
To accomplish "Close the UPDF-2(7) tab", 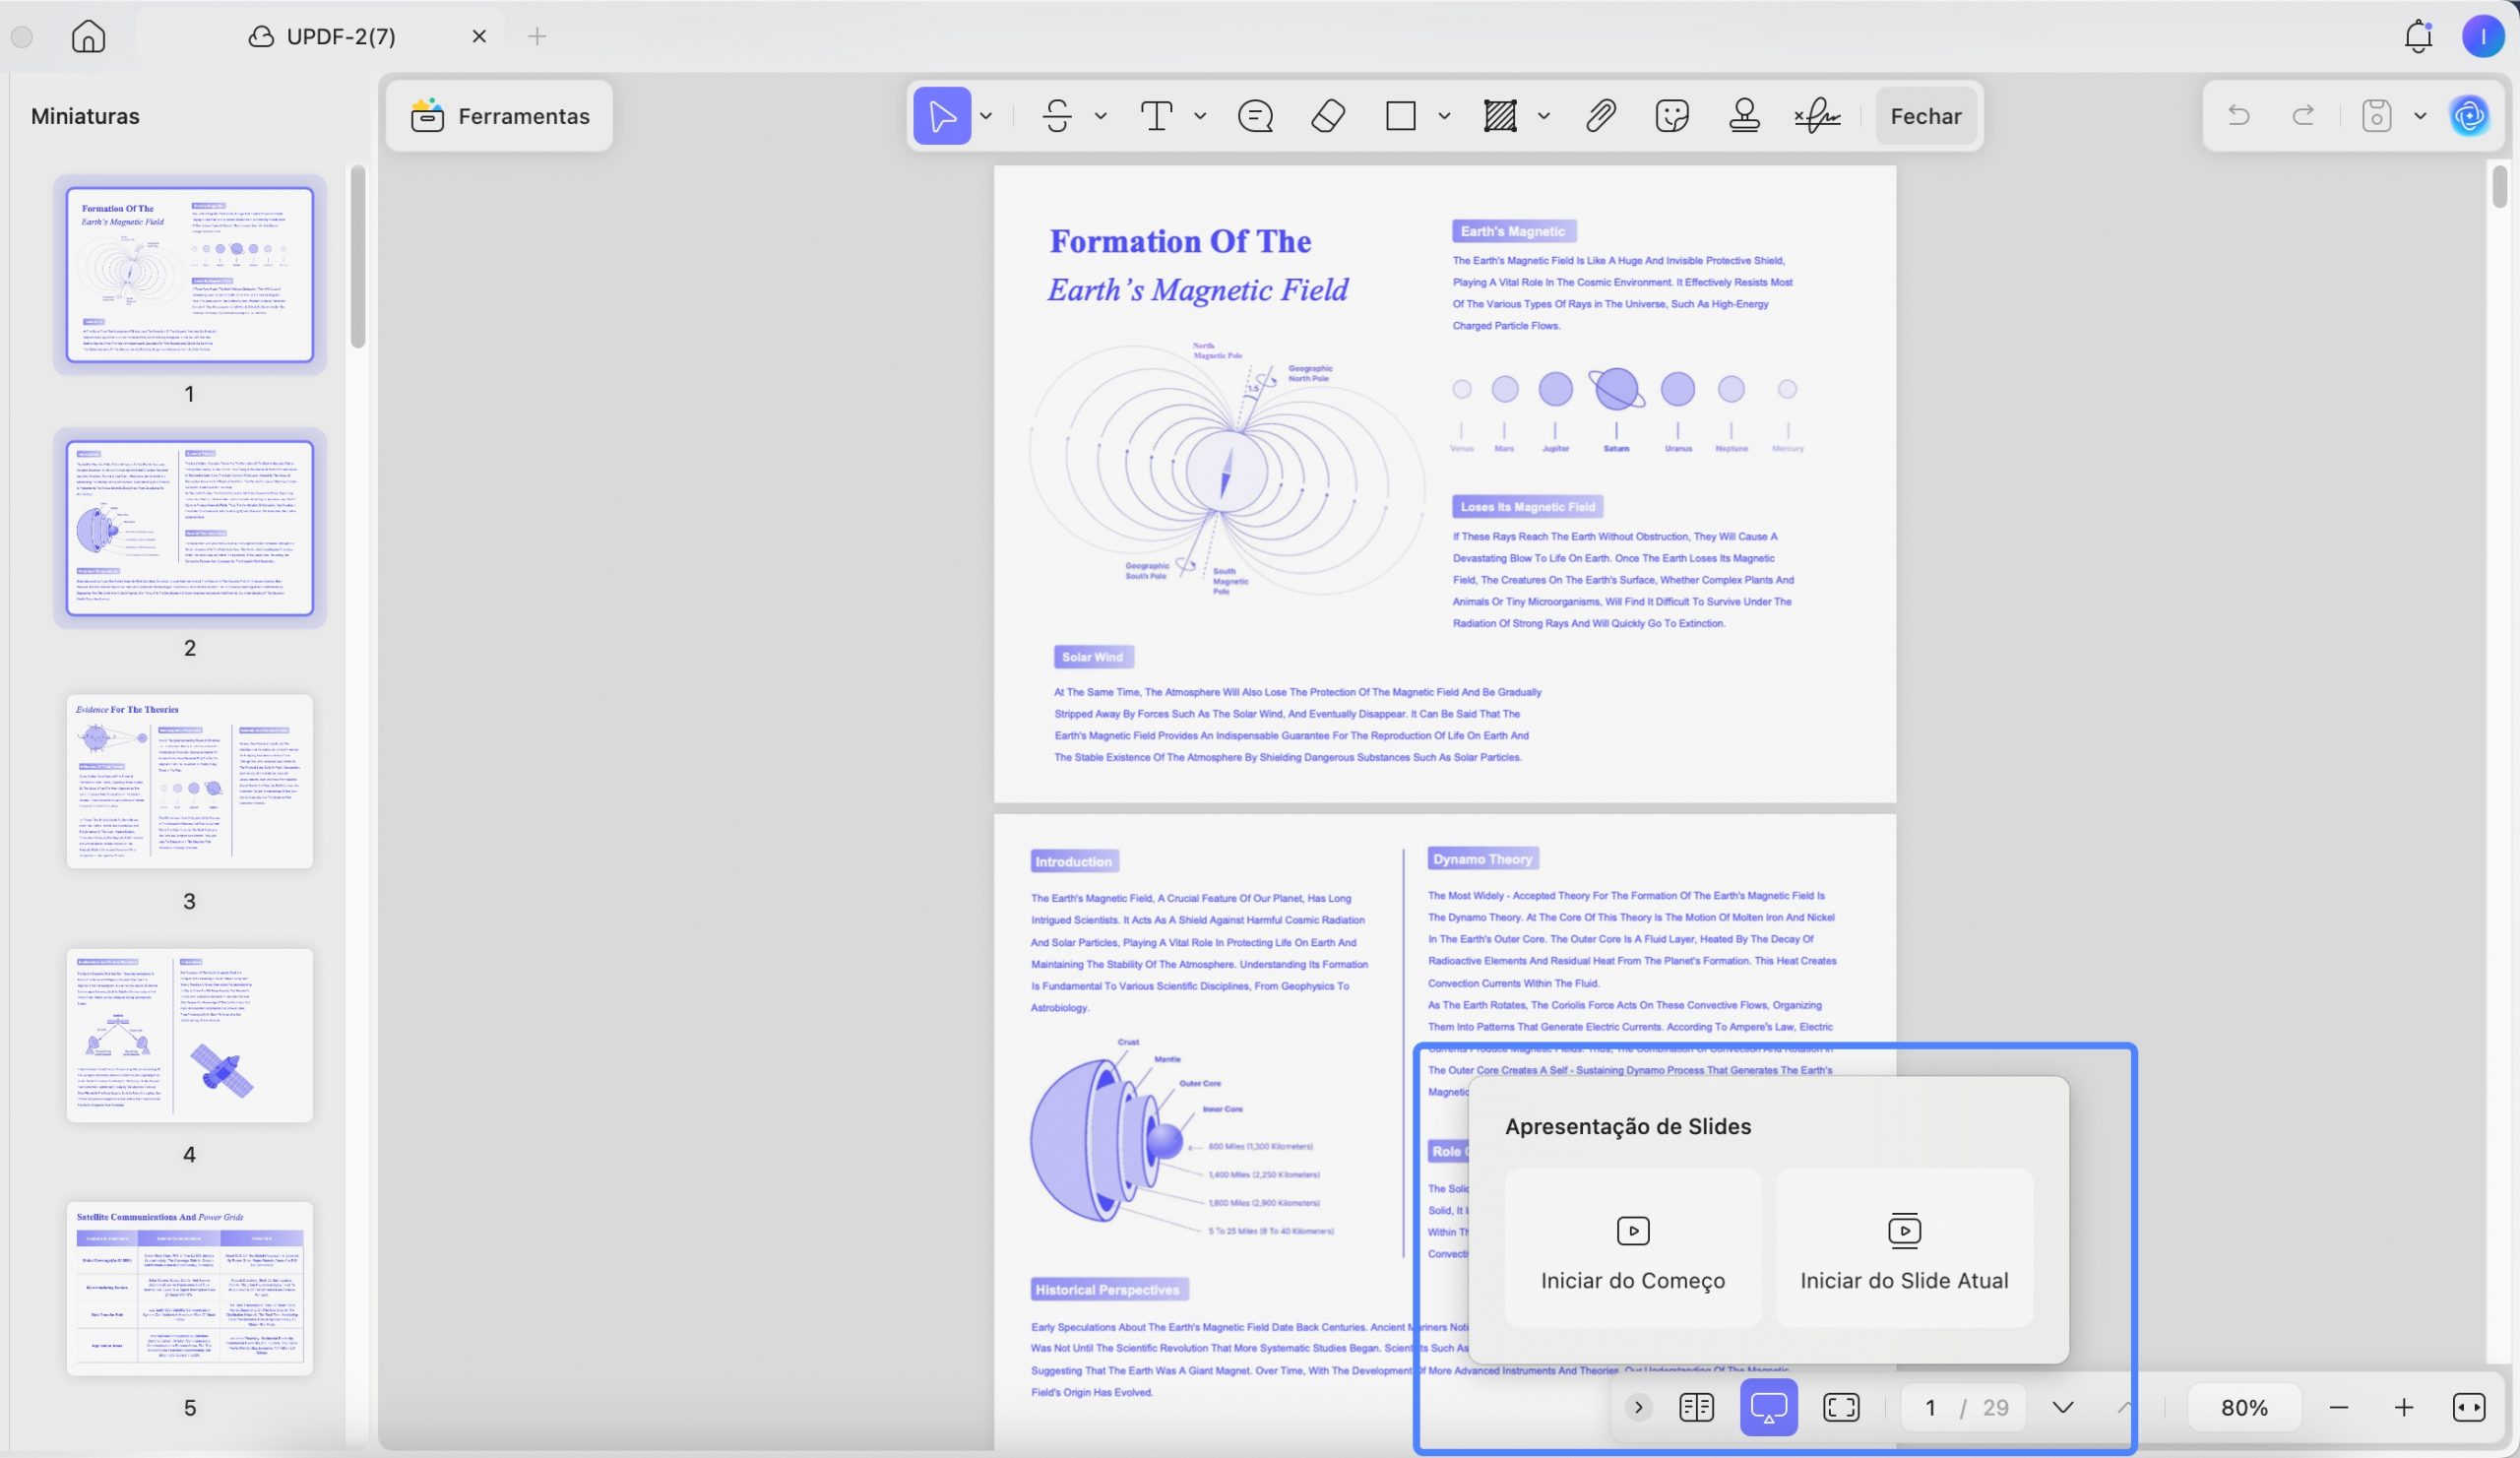I will coord(479,36).
